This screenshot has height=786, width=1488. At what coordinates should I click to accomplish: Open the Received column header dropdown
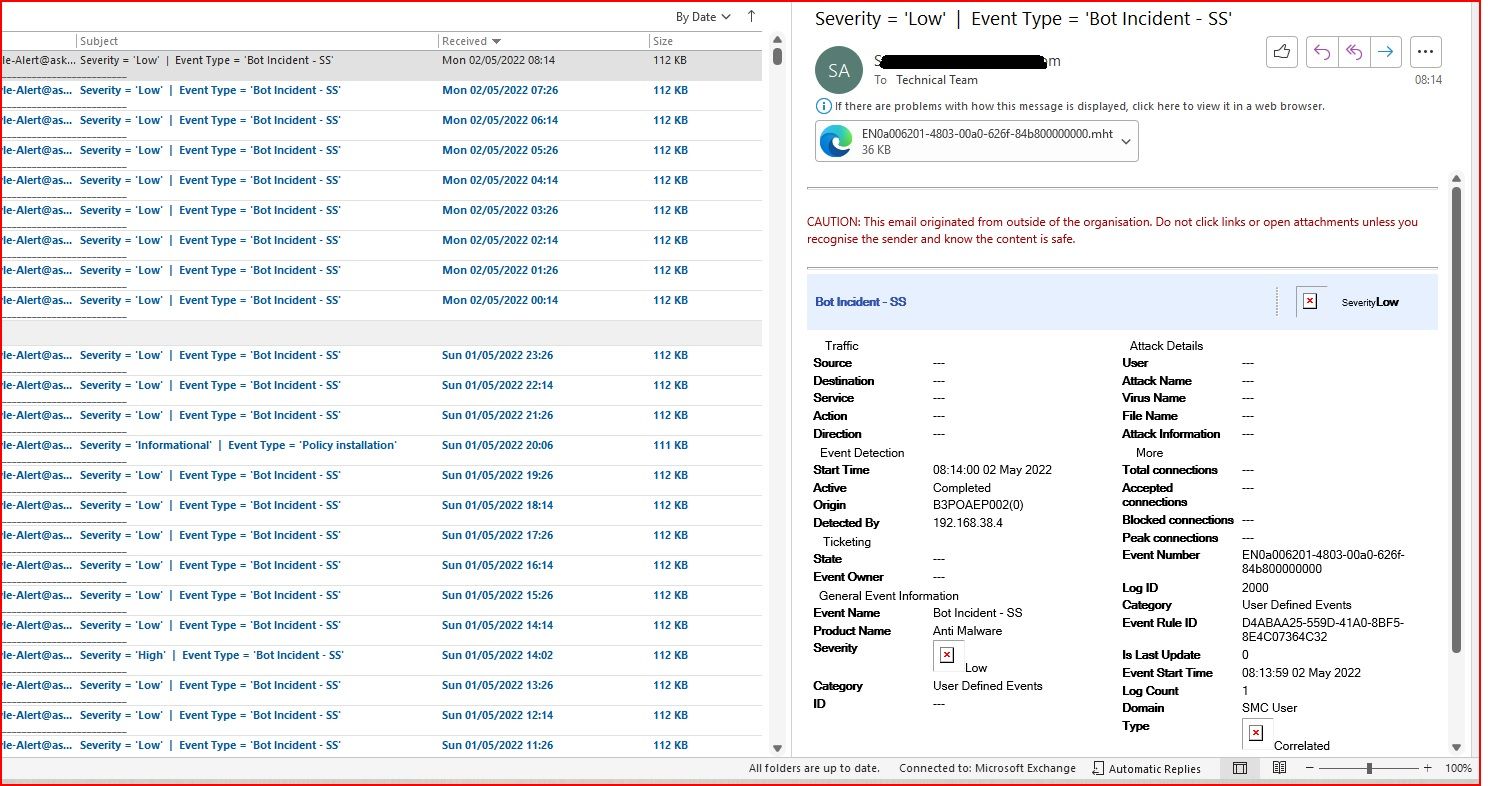[x=470, y=41]
